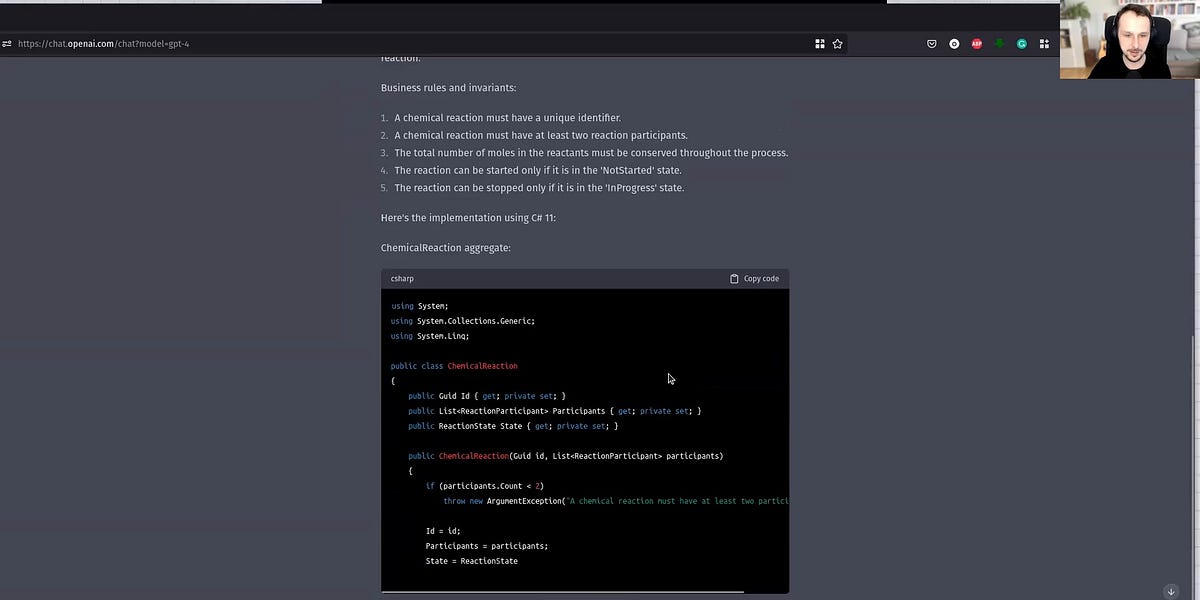
Task: Click the 'ChemicalReaction aggregate:' heading text
Action: coord(446,247)
